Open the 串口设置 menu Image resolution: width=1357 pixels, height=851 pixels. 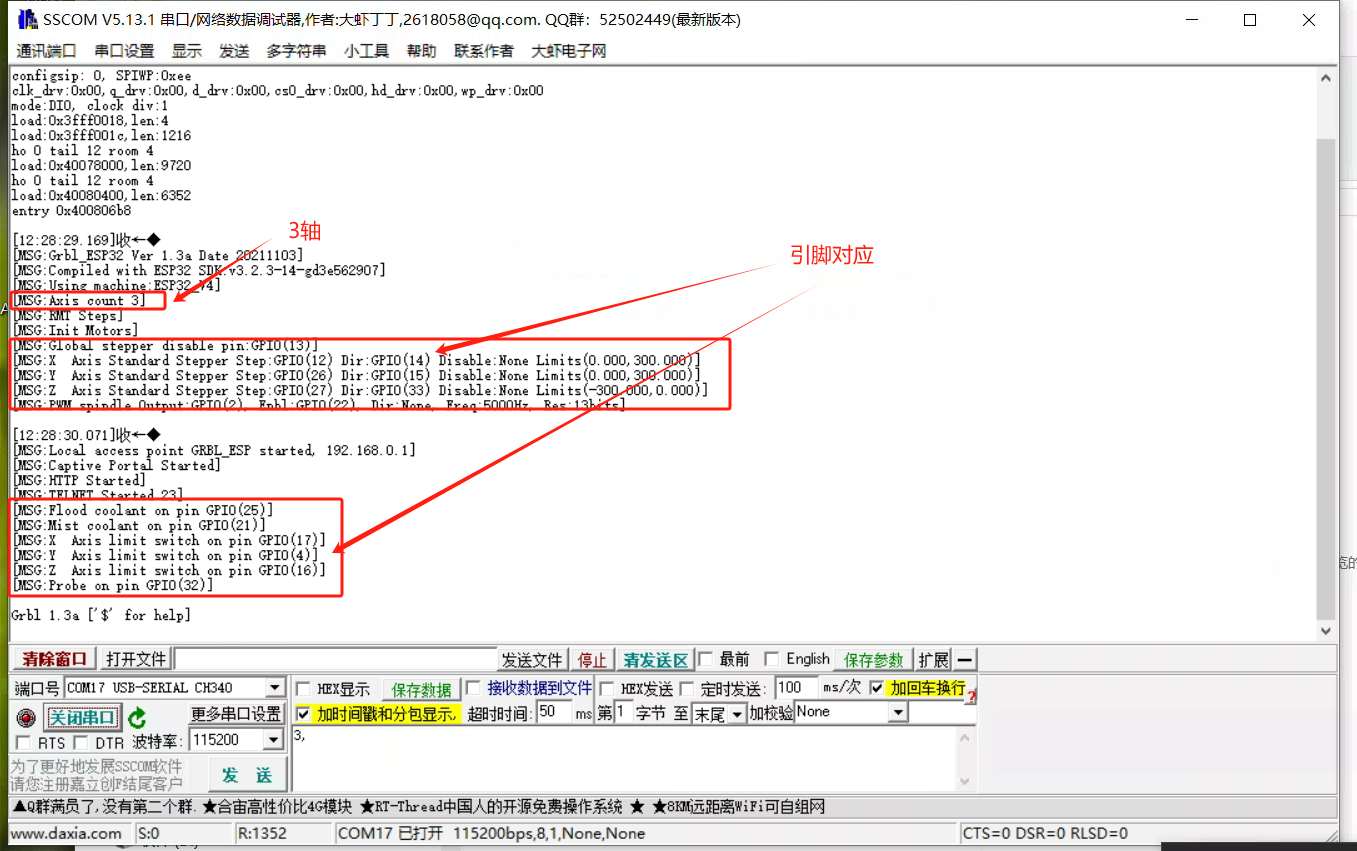[124, 50]
